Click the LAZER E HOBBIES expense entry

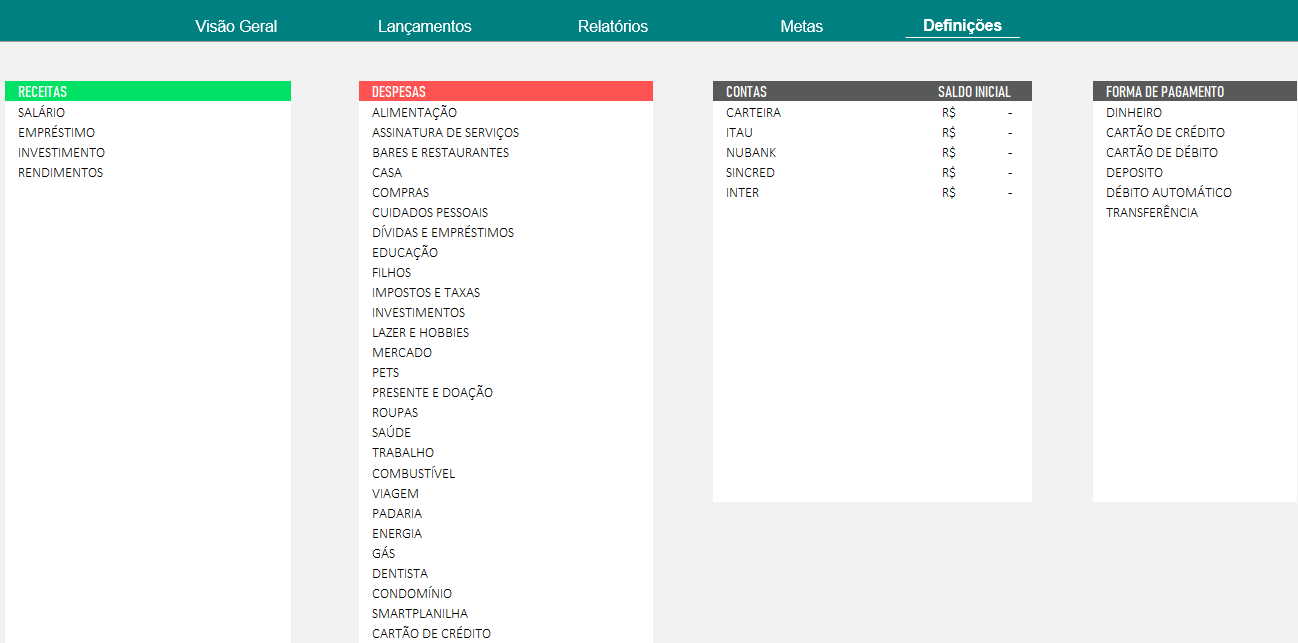pos(420,333)
